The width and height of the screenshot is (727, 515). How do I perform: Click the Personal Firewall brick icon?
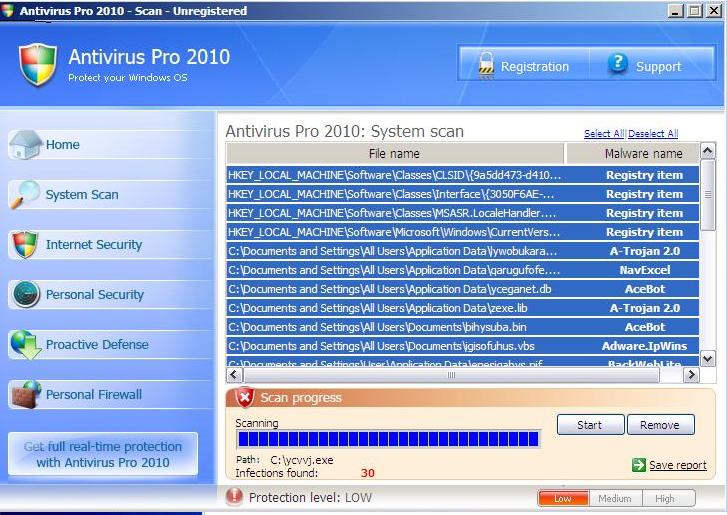coord(26,394)
